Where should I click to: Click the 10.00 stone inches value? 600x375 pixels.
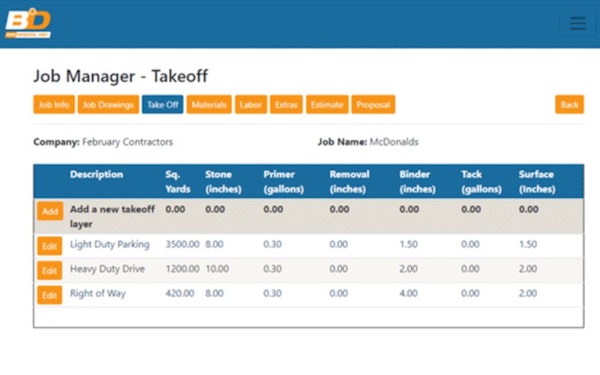coord(217,269)
